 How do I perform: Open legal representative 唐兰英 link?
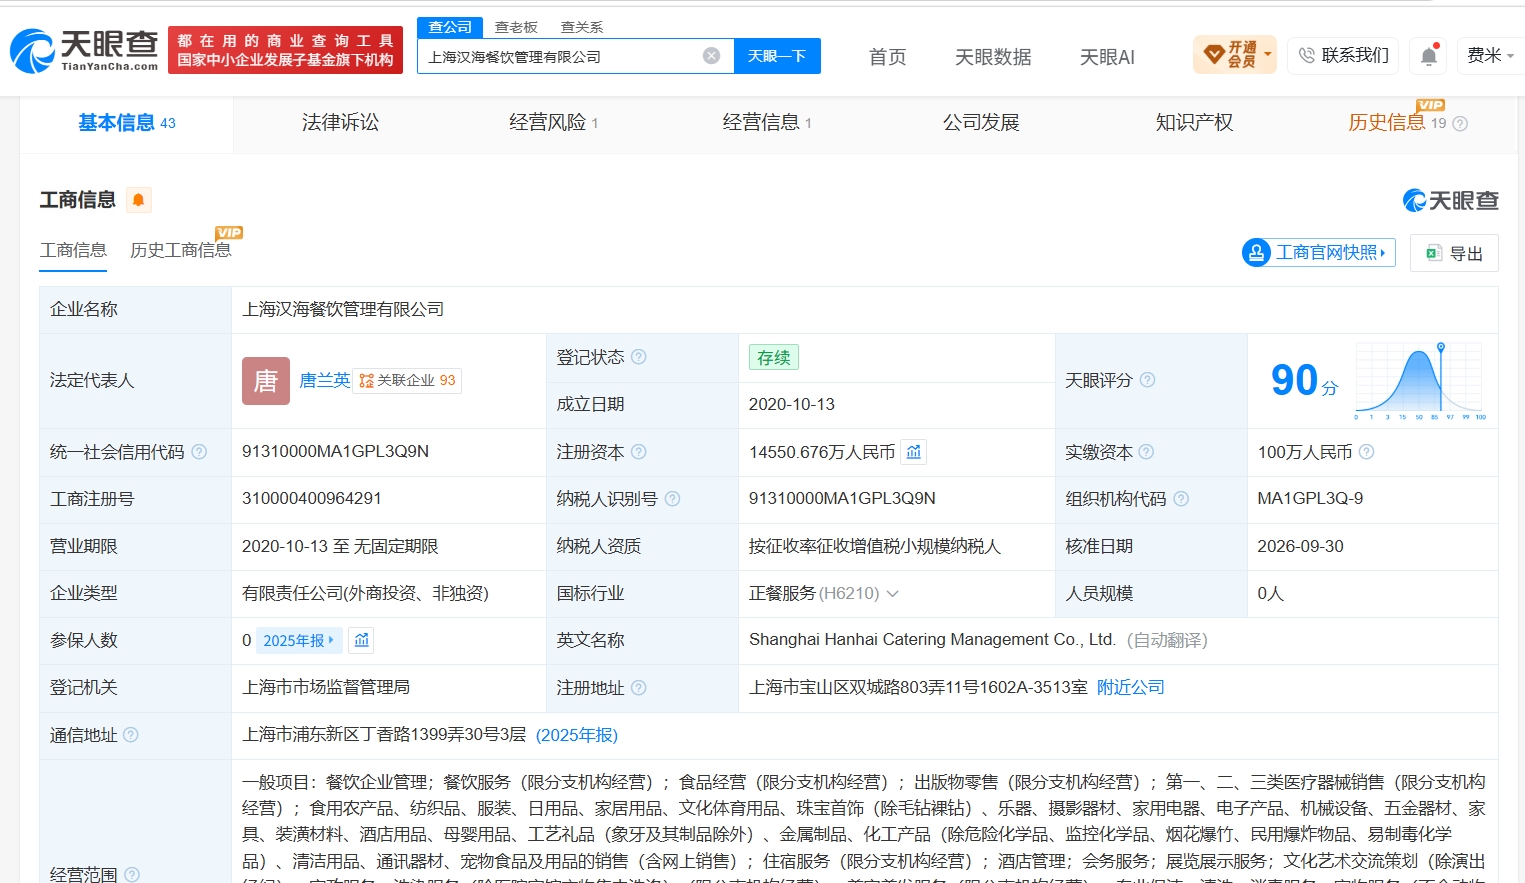[x=325, y=380]
